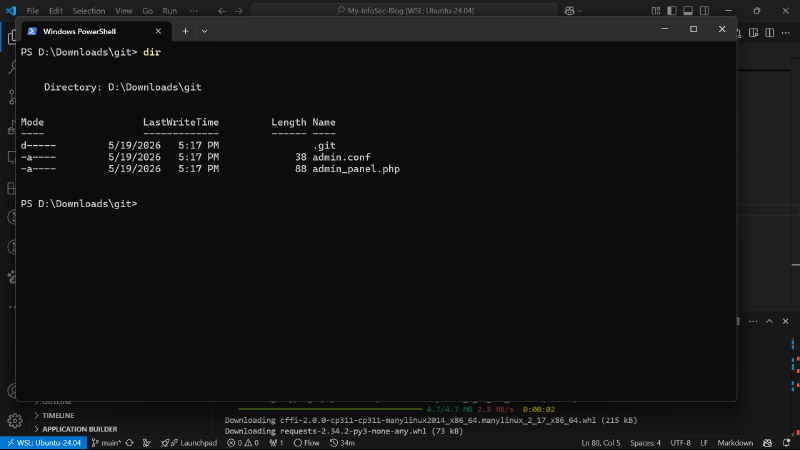This screenshot has height=450, width=800.
Task: Close the VS Code bottom panel
Action: pyautogui.click(x=785, y=321)
